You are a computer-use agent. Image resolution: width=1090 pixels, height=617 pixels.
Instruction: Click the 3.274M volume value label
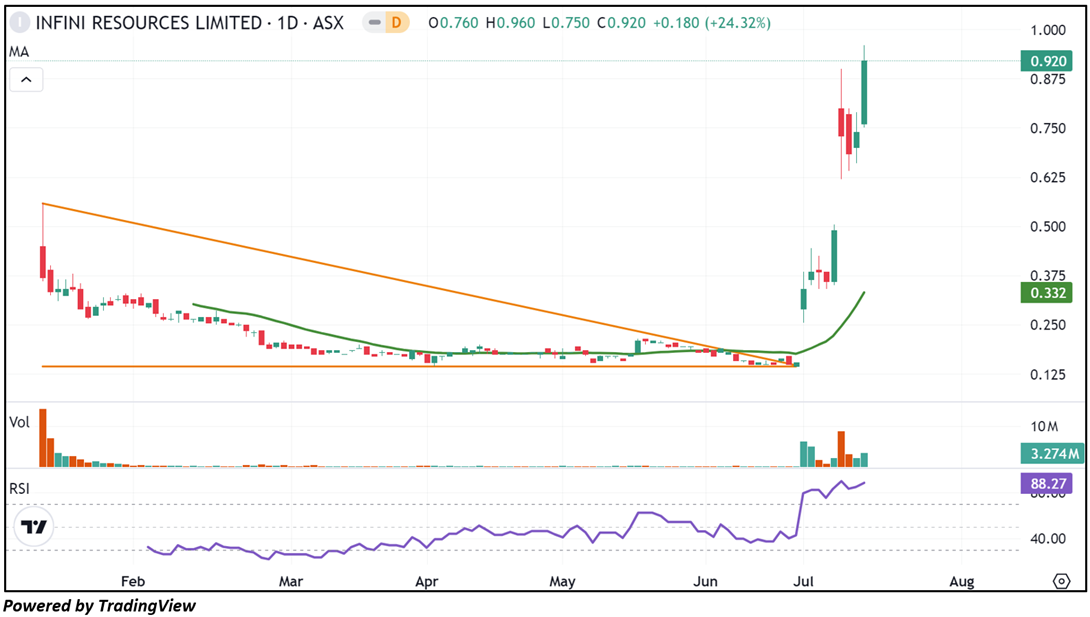[x=1052, y=454]
